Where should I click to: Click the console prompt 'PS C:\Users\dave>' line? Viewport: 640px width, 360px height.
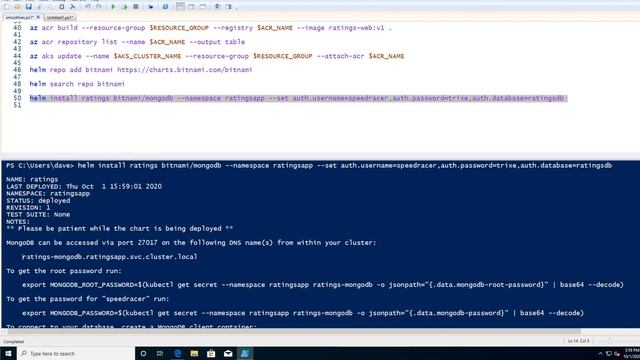tap(309, 165)
